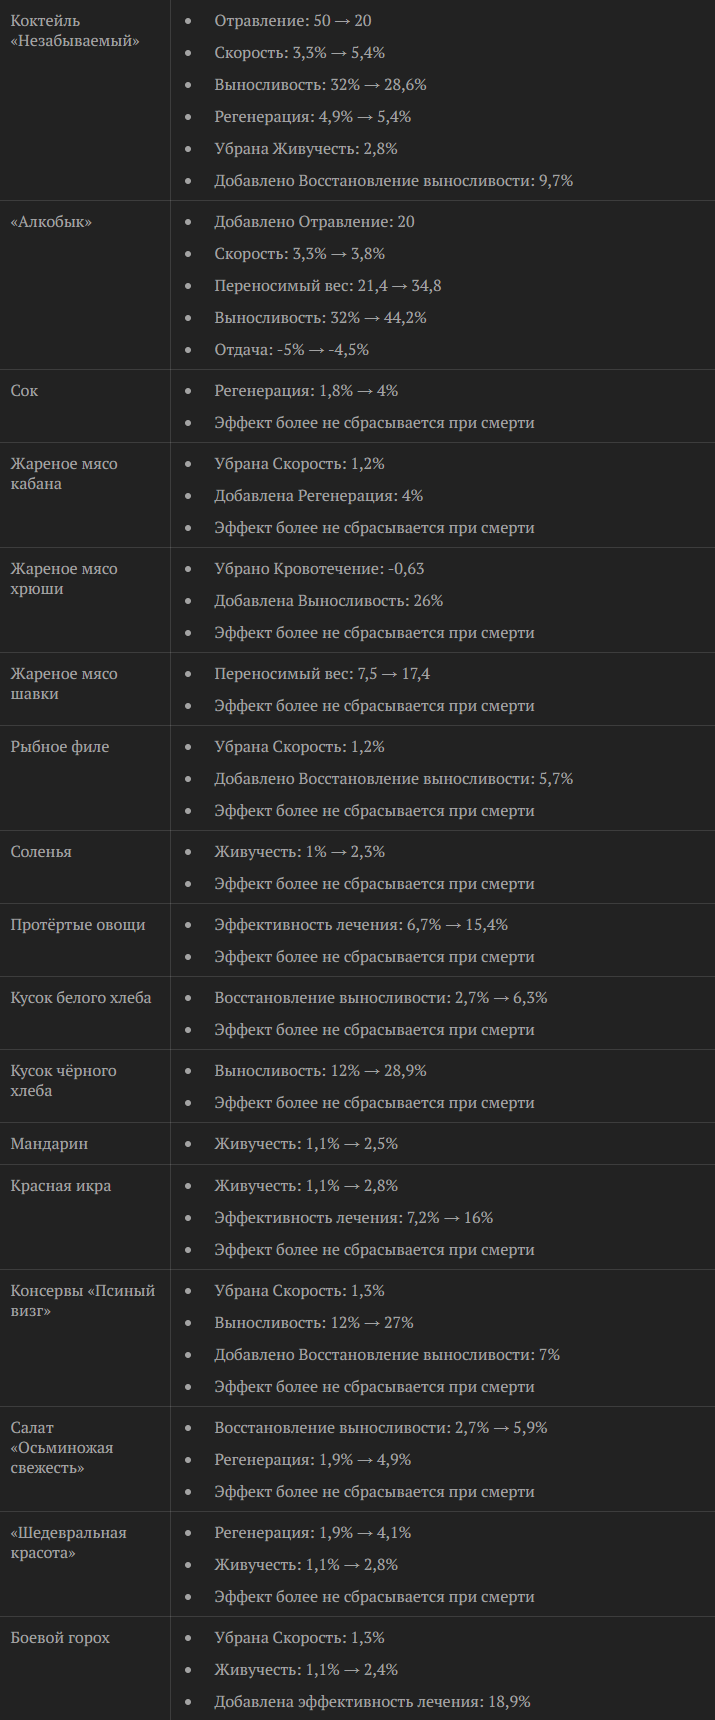The width and height of the screenshot is (715, 1720).
Task: Click the Сок item name
Action: [25, 391]
